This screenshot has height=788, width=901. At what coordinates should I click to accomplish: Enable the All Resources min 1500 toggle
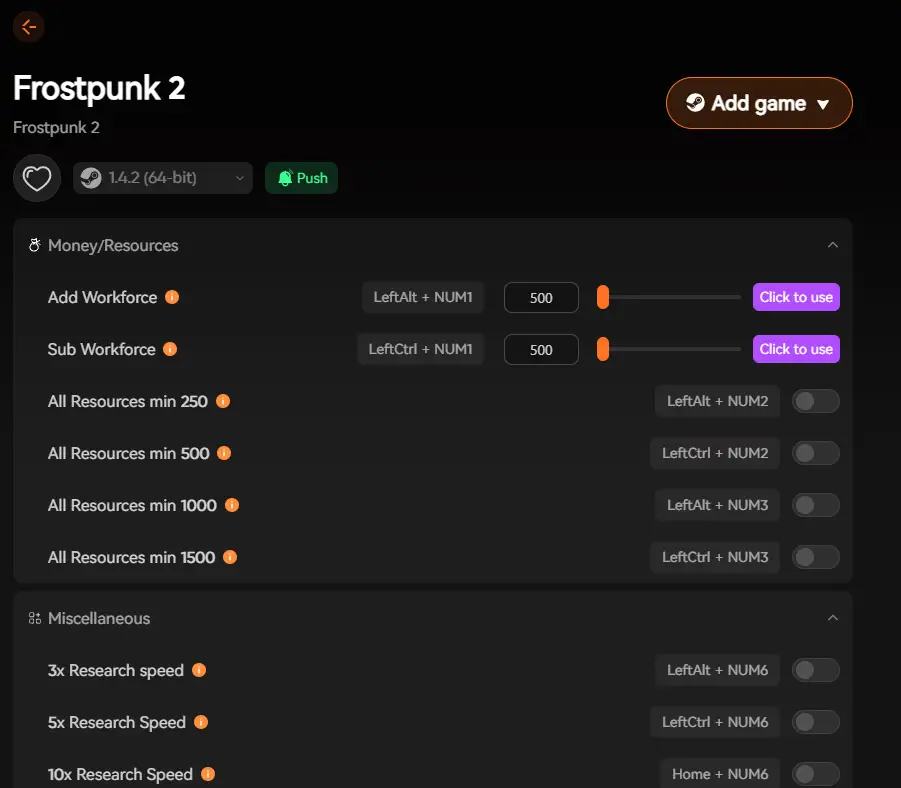pos(815,557)
